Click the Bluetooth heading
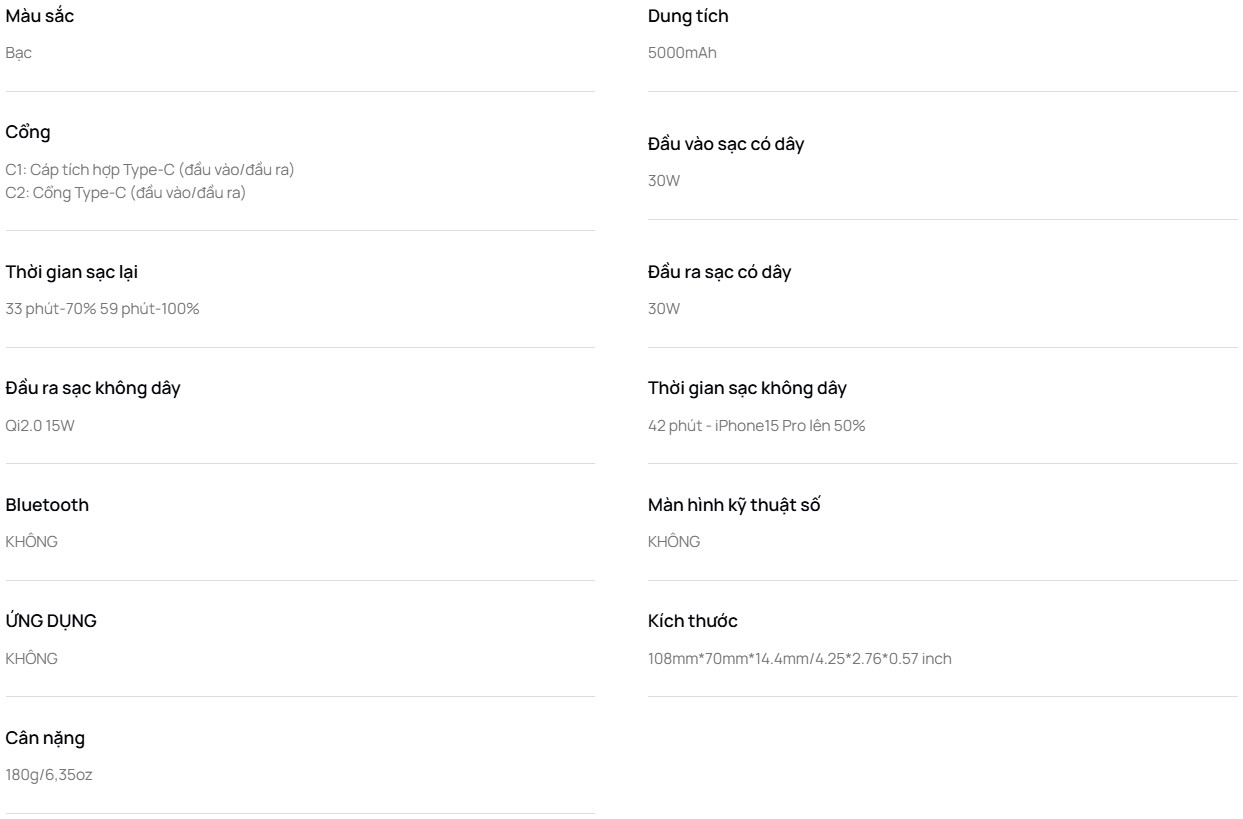Viewport: 1243px width, 819px height. tap(47, 505)
